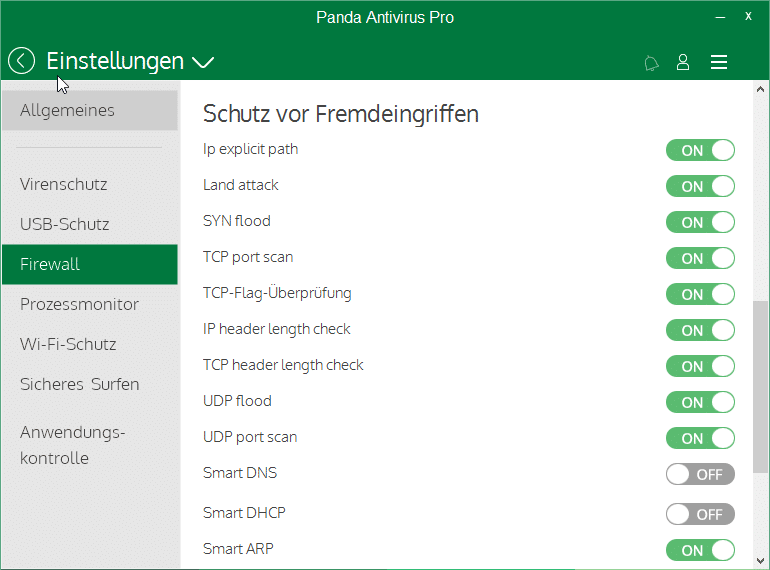The image size is (770, 570).
Task: Open Sicheres Surfen settings
Action: pos(80,384)
